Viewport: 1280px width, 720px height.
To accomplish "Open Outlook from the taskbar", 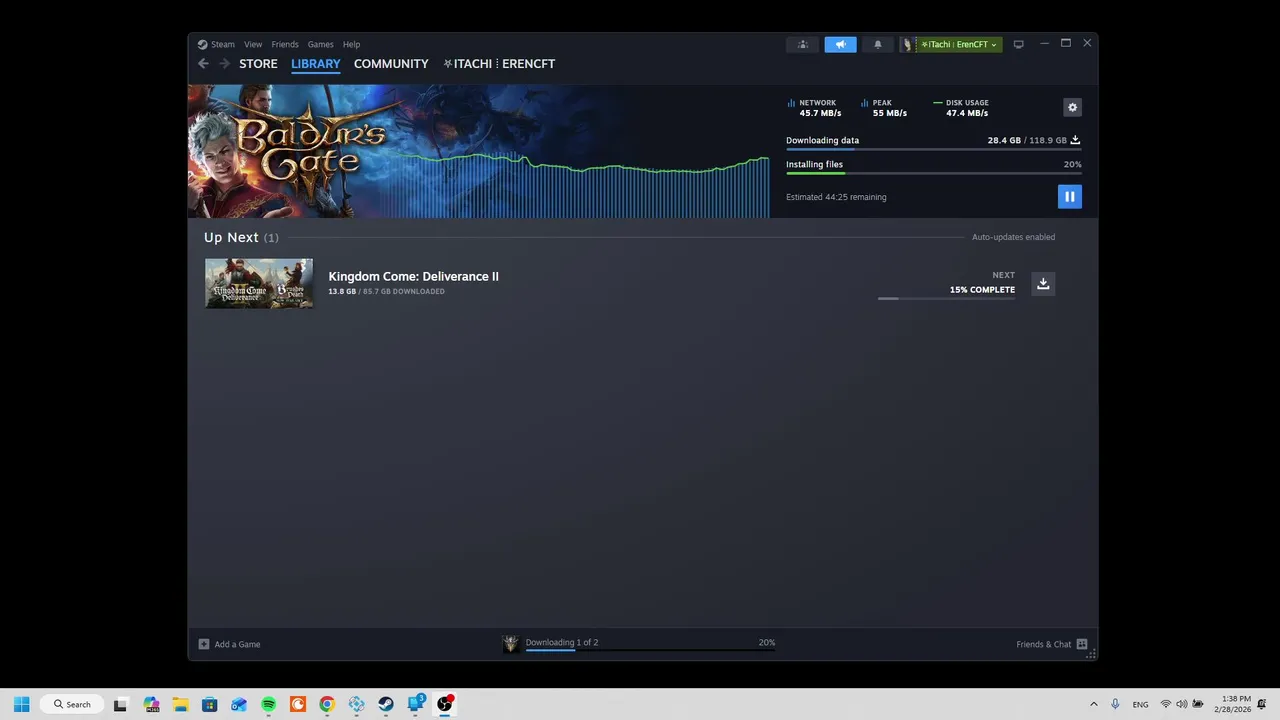I will click(239, 704).
